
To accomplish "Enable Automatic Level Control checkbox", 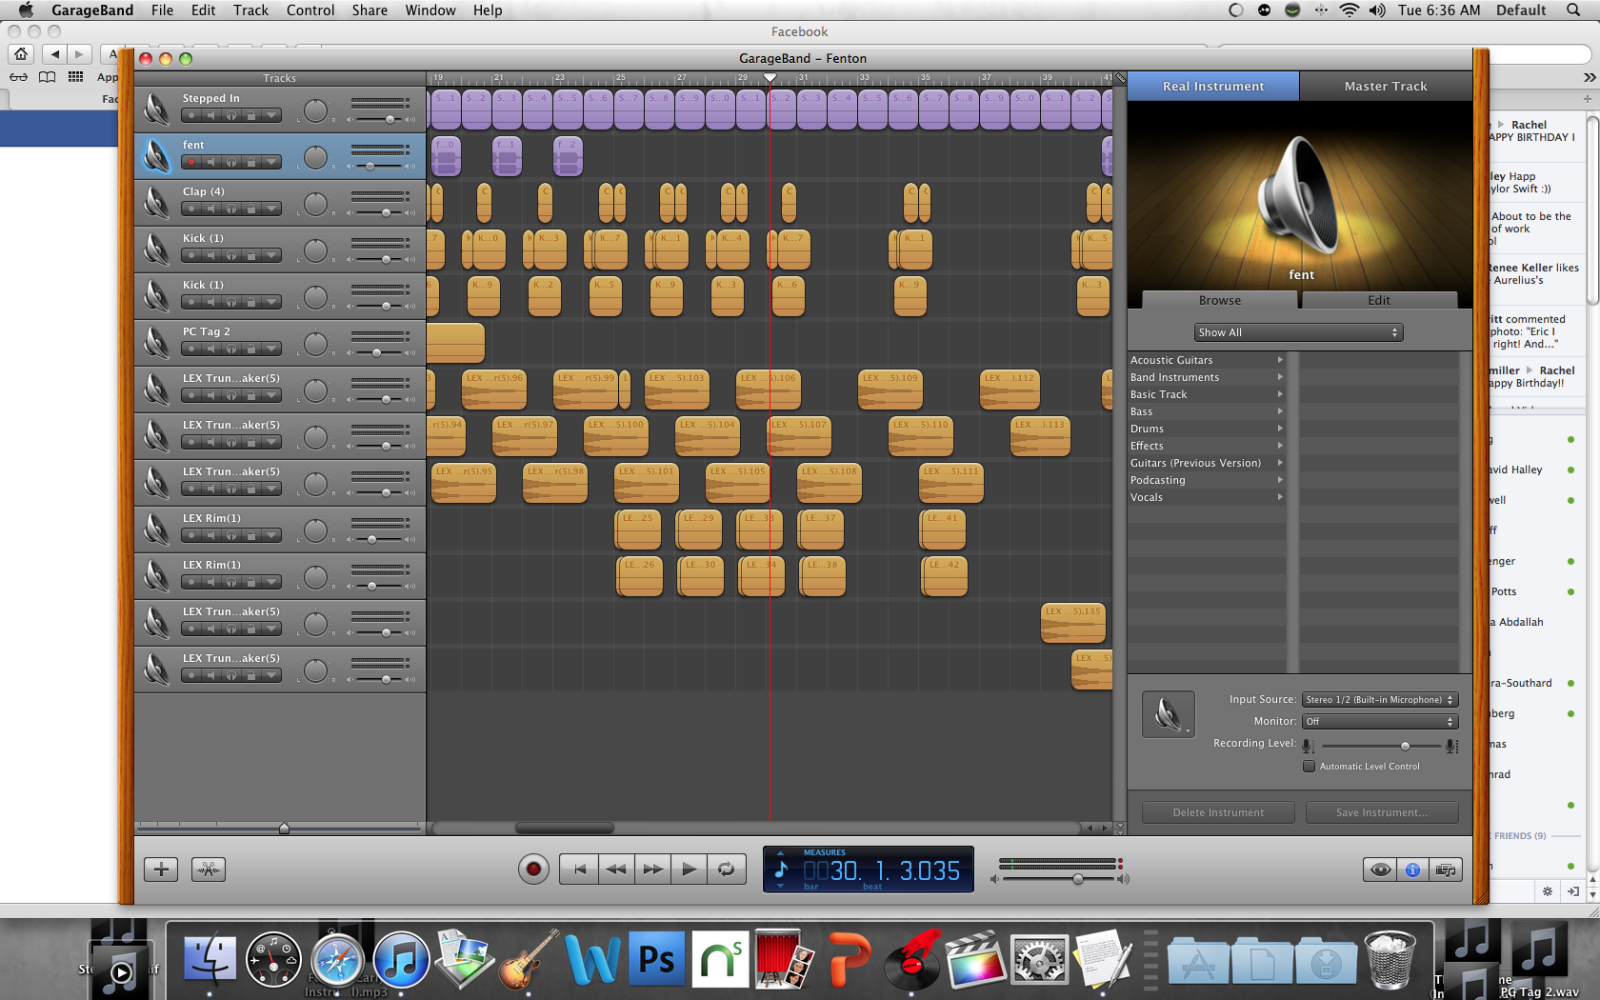I will click(x=1308, y=766).
